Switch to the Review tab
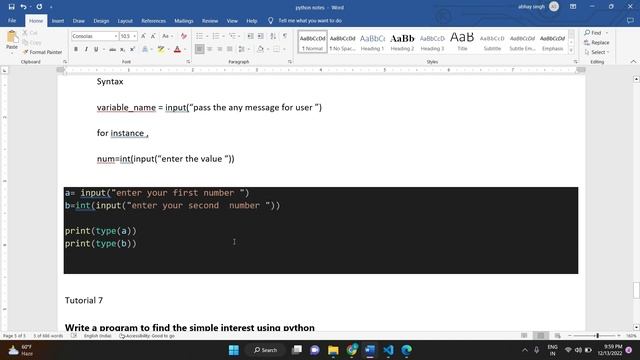This screenshot has width=640, height=360. pyautogui.click(x=210, y=21)
